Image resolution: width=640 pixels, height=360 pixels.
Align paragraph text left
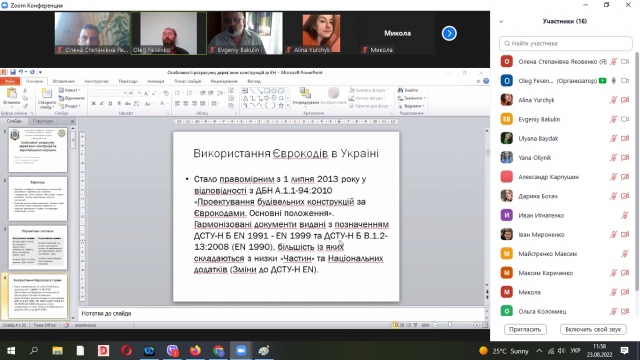[x=177, y=104]
